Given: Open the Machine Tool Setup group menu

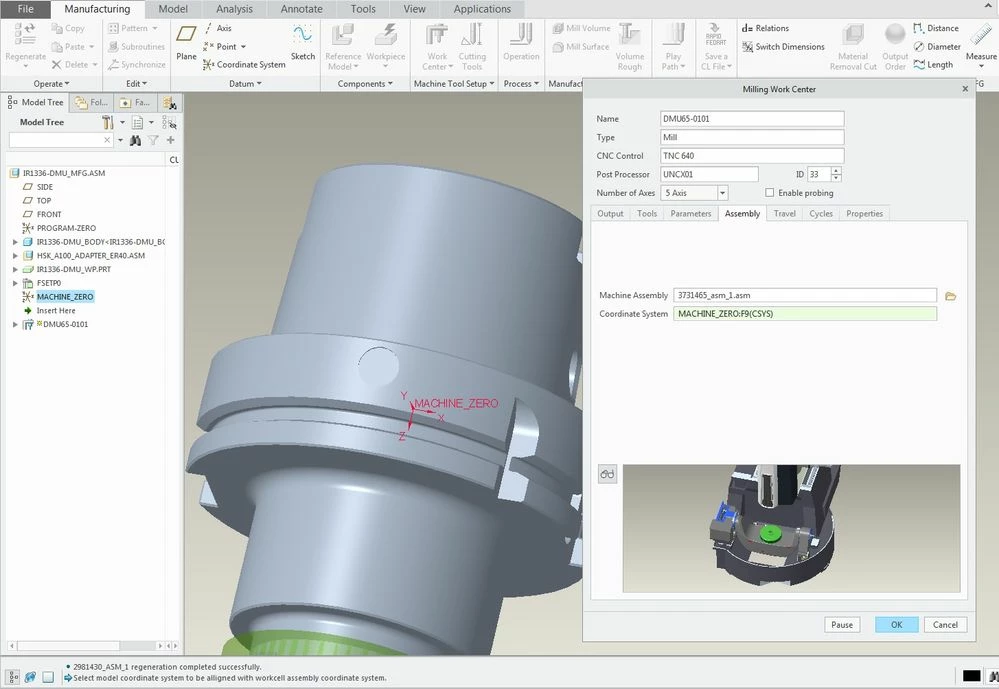Looking at the screenshot, I should 454,83.
